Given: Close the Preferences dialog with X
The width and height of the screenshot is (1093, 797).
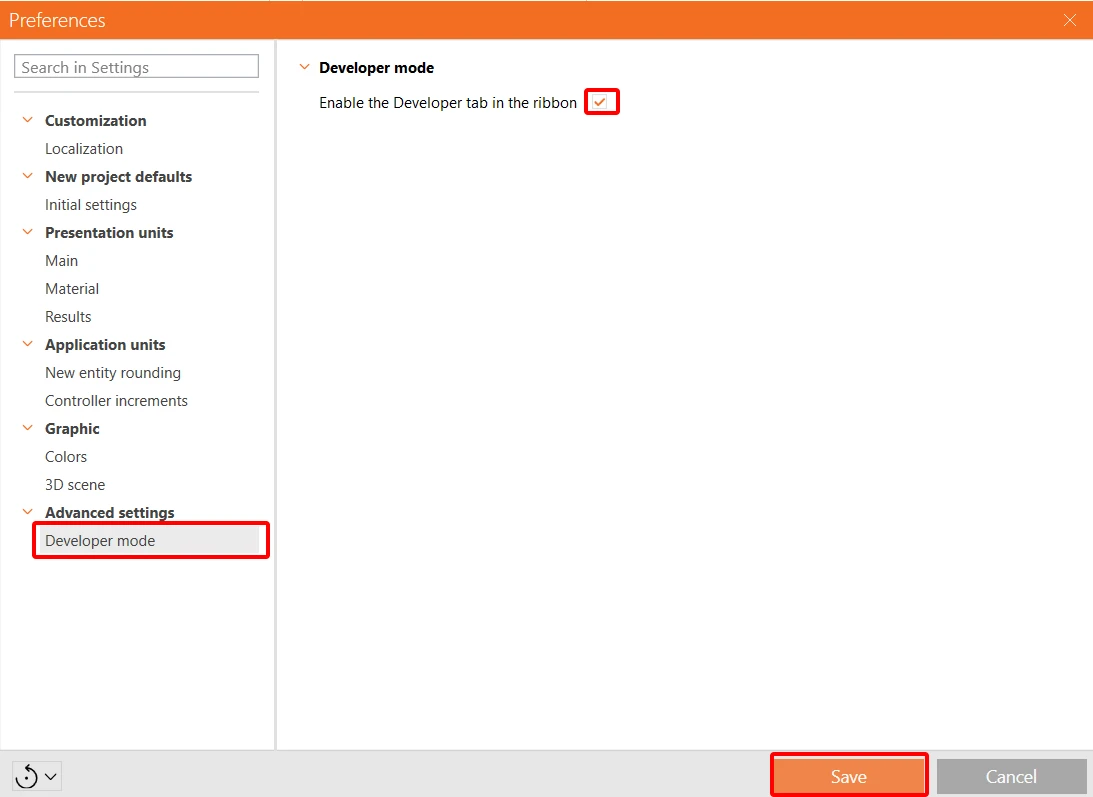Looking at the screenshot, I should 1070,20.
